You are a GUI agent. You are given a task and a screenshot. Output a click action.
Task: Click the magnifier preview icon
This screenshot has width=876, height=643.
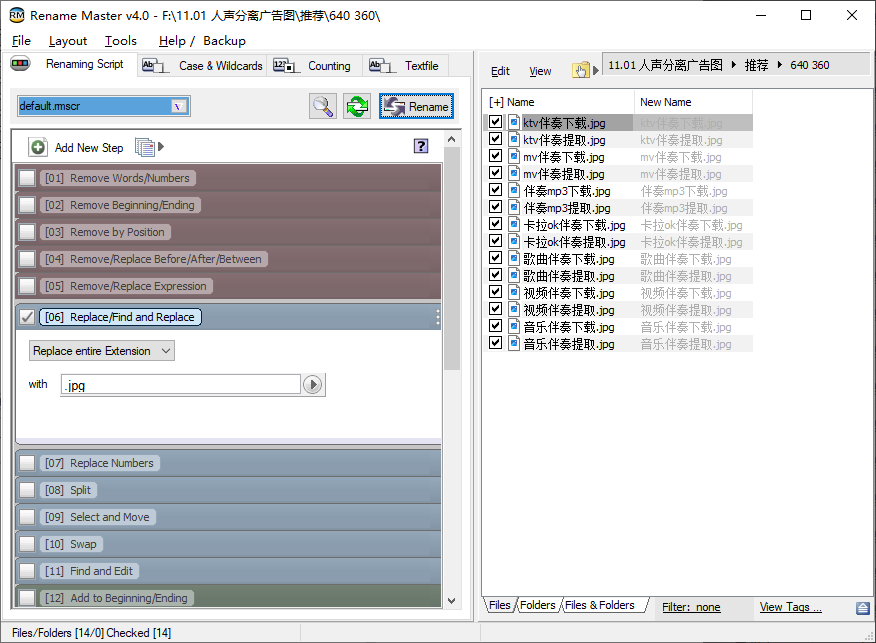pyautogui.click(x=323, y=106)
